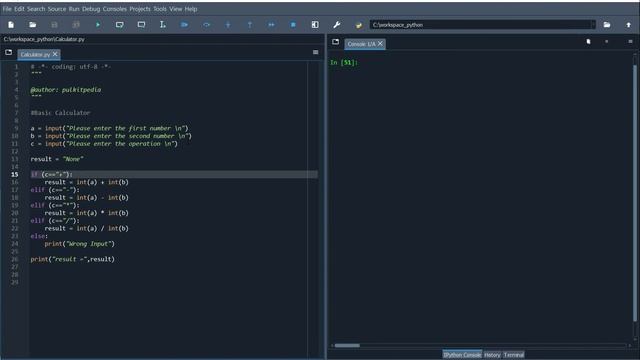This screenshot has width=640, height=360.
Task: Open the Debug menu
Action: pyautogui.click(x=91, y=9)
